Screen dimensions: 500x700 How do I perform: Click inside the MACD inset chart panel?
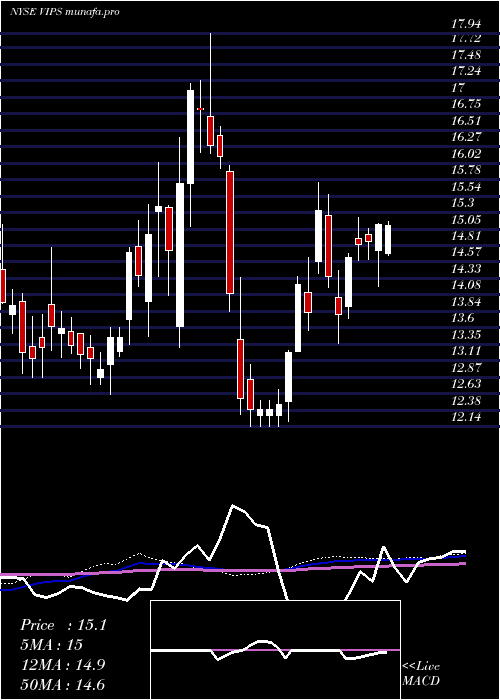(x=275, y=650)
